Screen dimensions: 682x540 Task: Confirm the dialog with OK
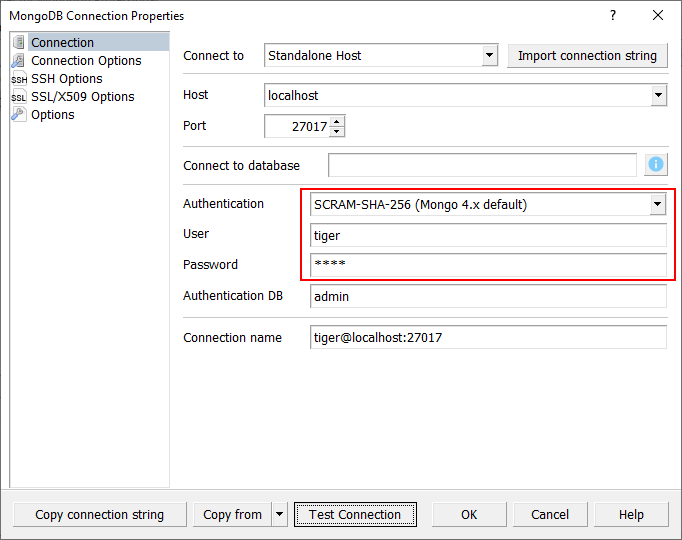click(x=469, y=515)
